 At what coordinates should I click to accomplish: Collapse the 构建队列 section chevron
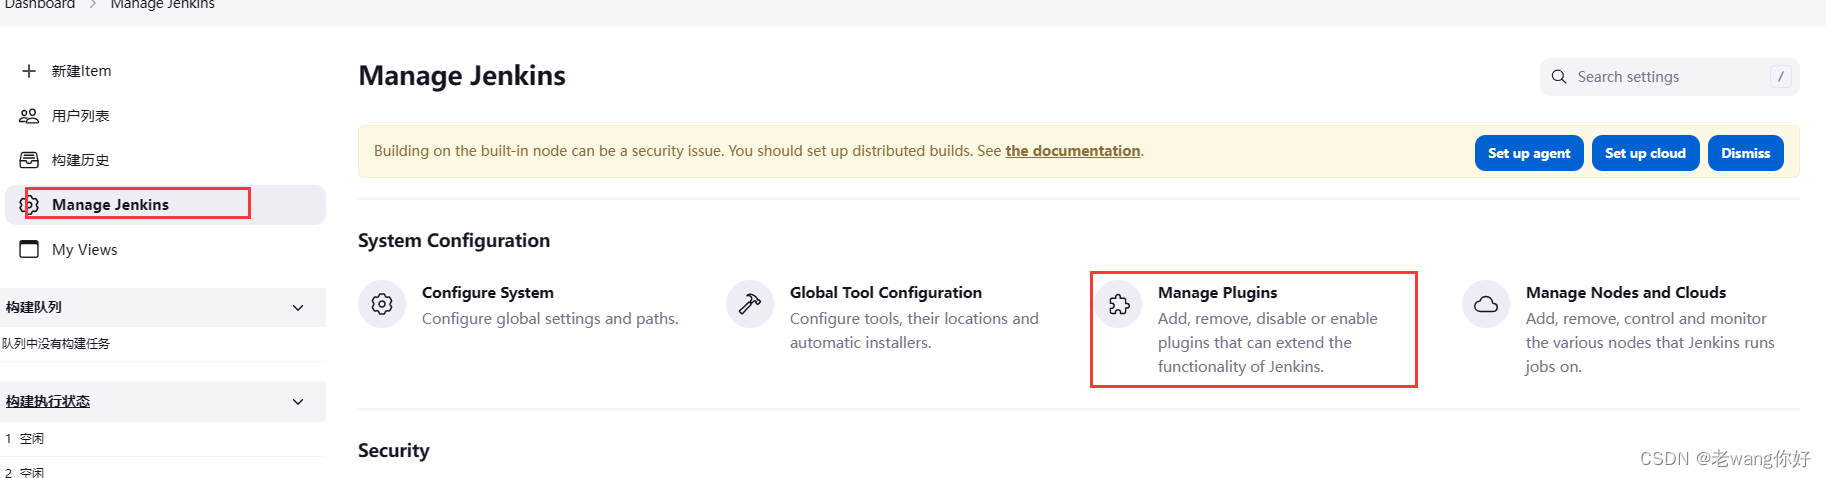click(x=298, y=308)
